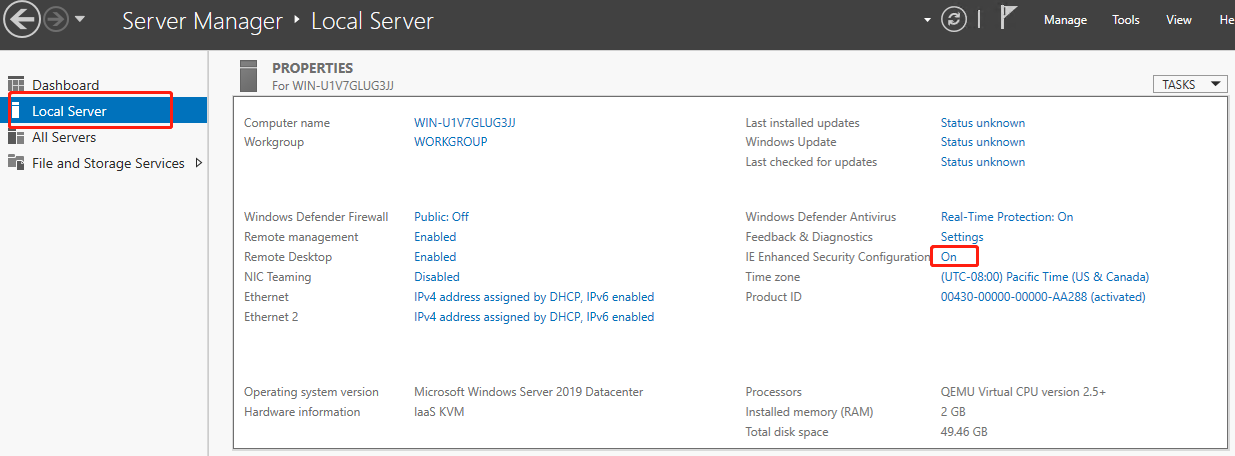The image size is (1235, 456).
Task: Click the Operating system version label
Action: click(311, 392)
